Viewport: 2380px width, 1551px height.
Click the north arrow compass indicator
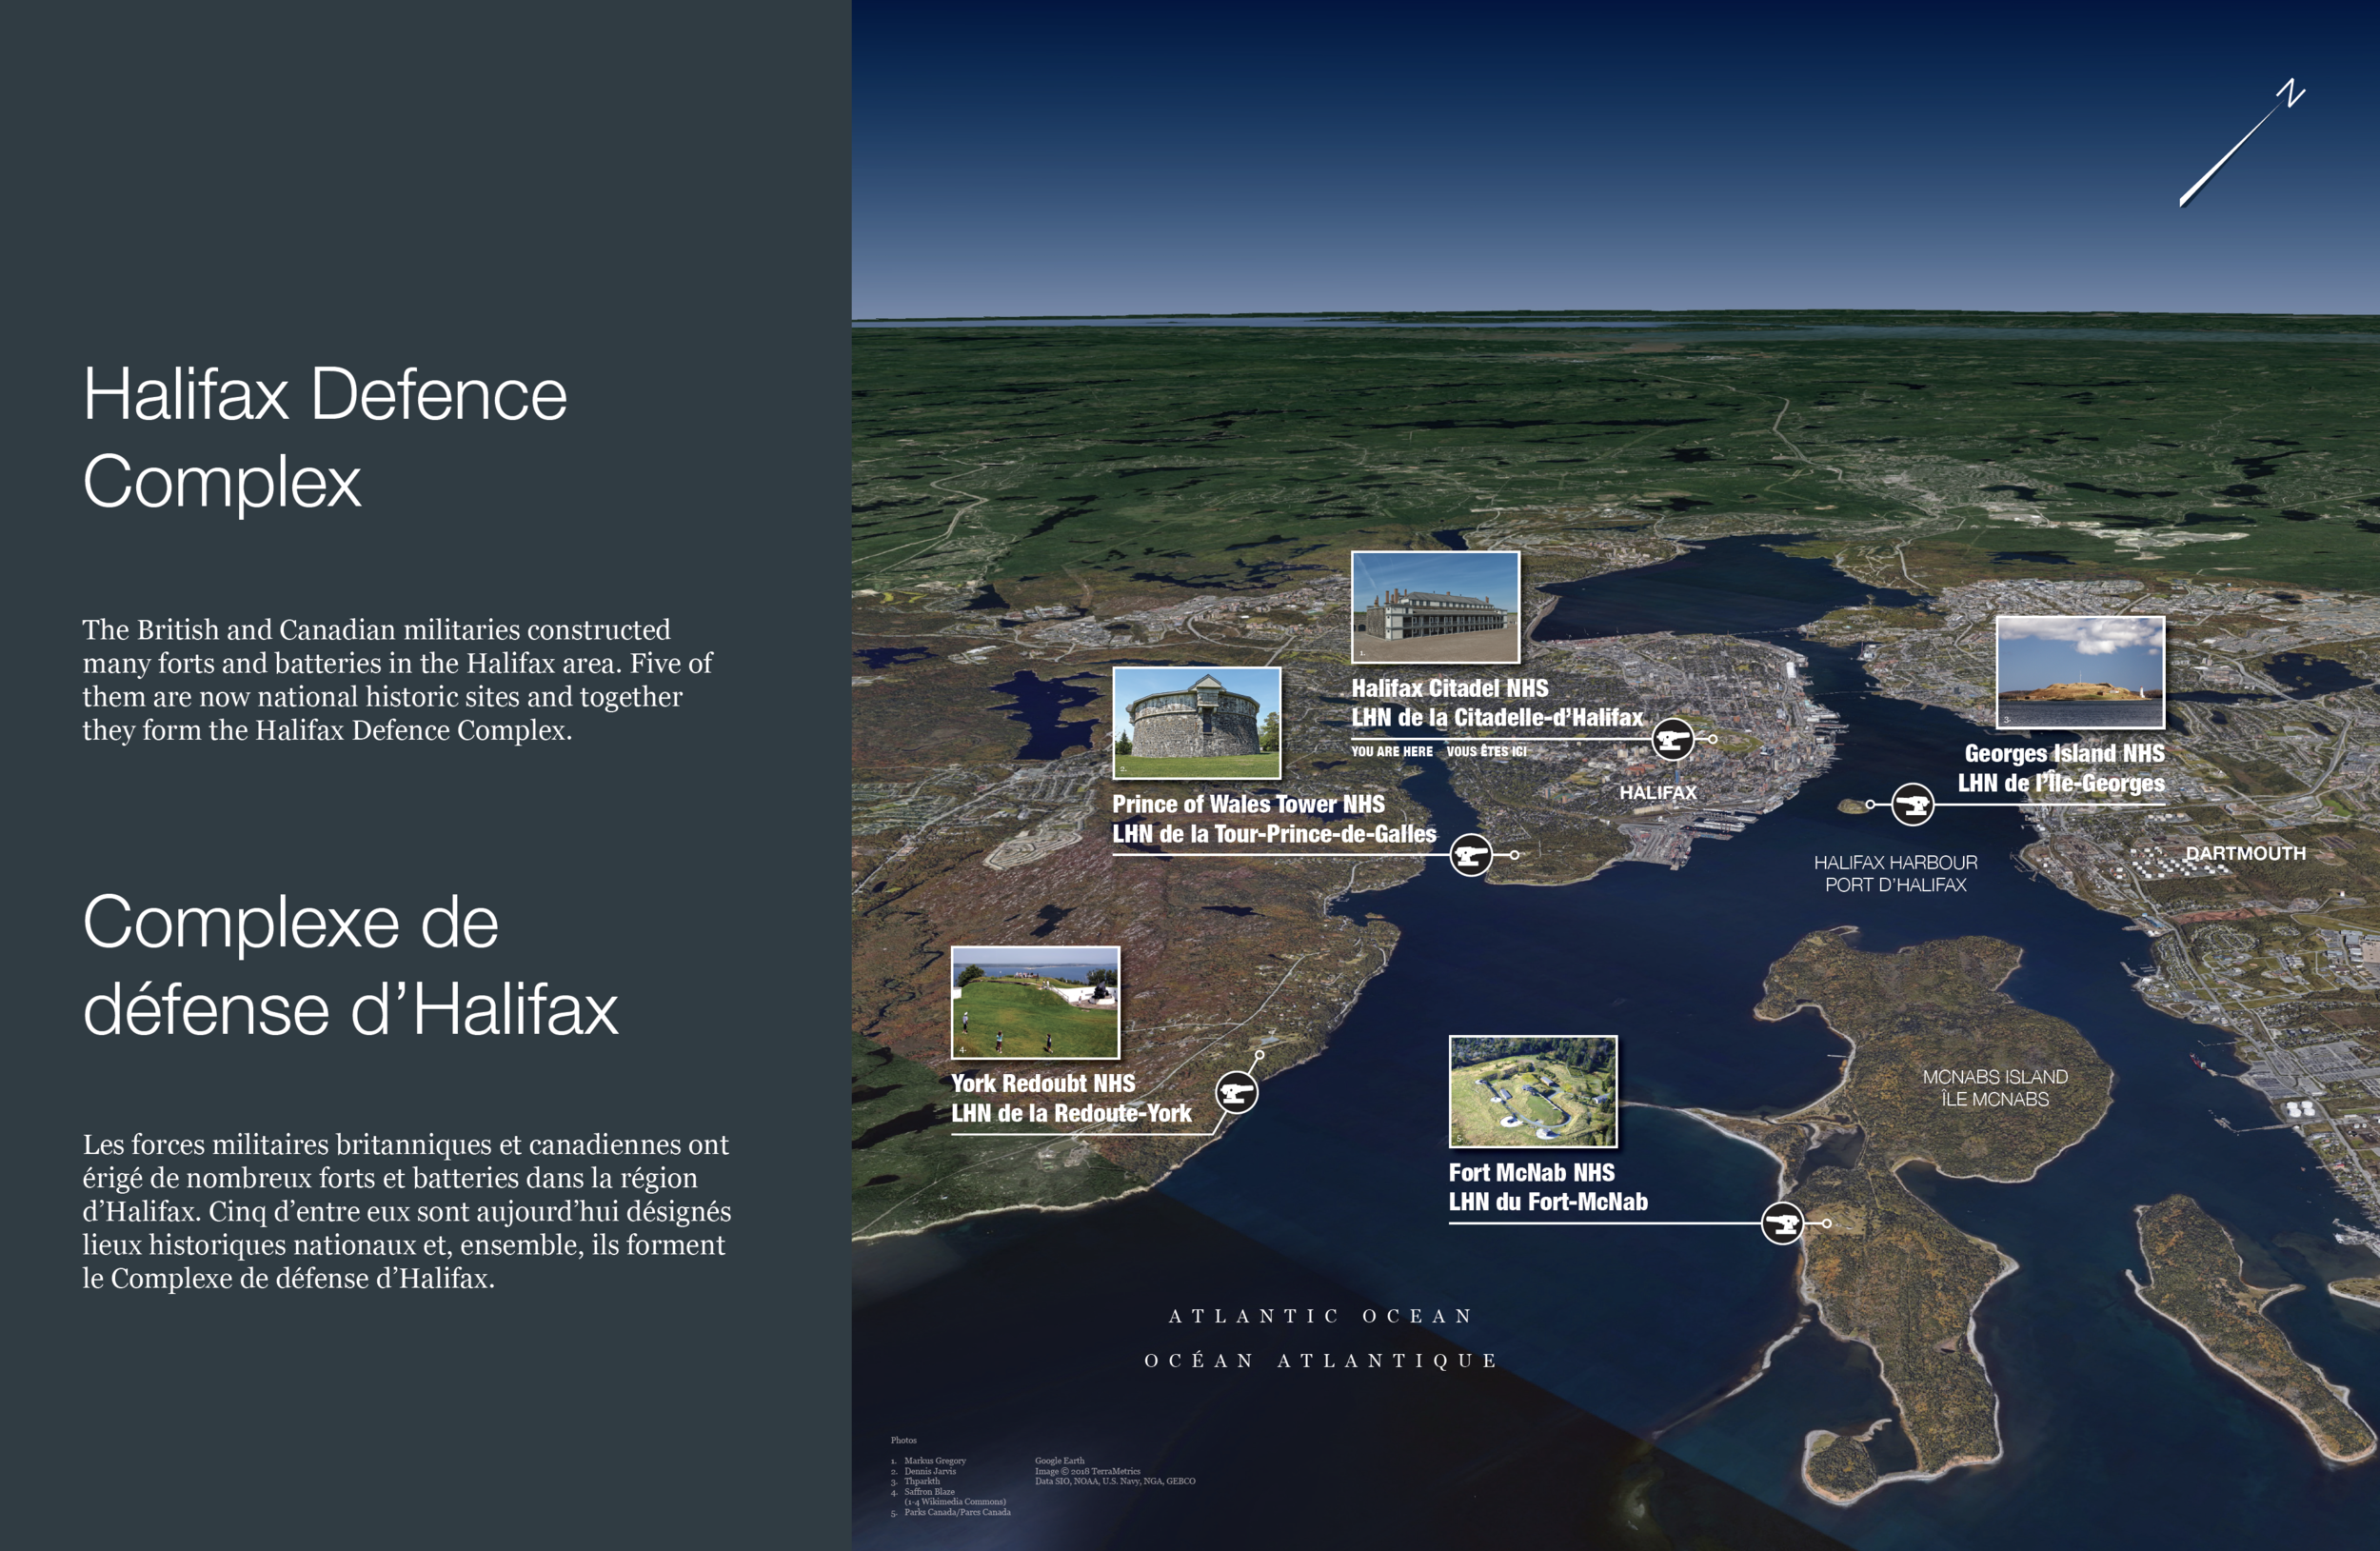(x=2242, y=142)
